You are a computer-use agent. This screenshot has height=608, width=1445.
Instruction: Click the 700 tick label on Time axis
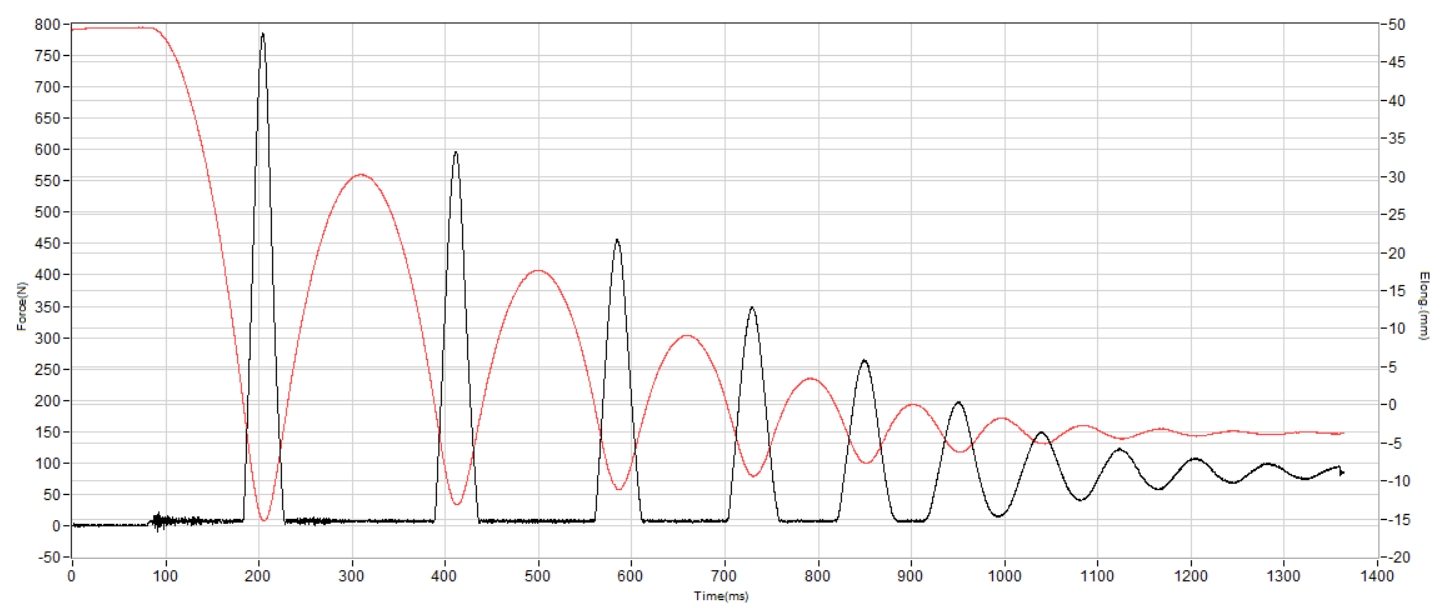(724, 576)
